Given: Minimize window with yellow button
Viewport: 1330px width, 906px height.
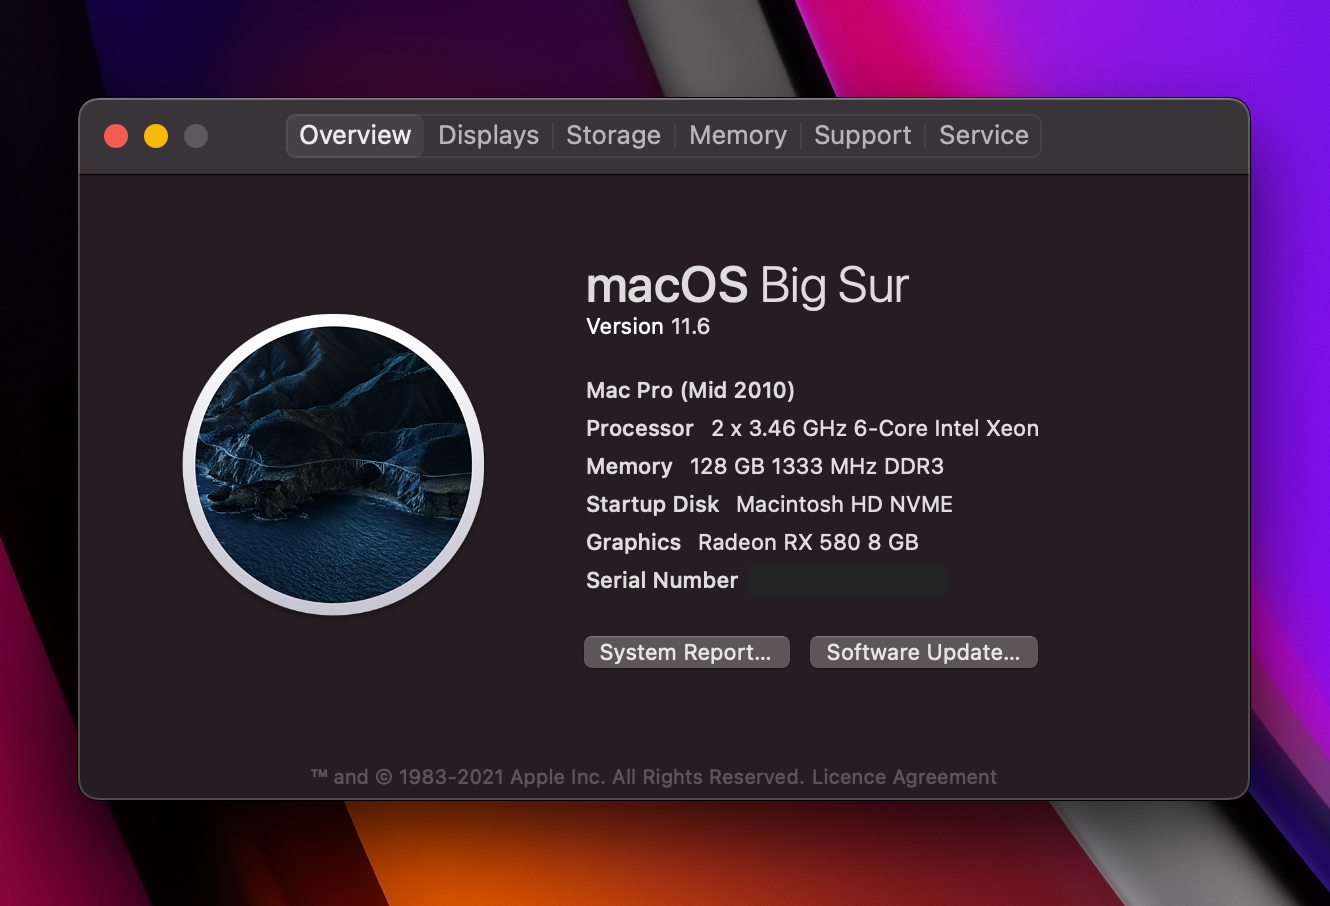Looking at the screenshot, I should coord(156,136).
